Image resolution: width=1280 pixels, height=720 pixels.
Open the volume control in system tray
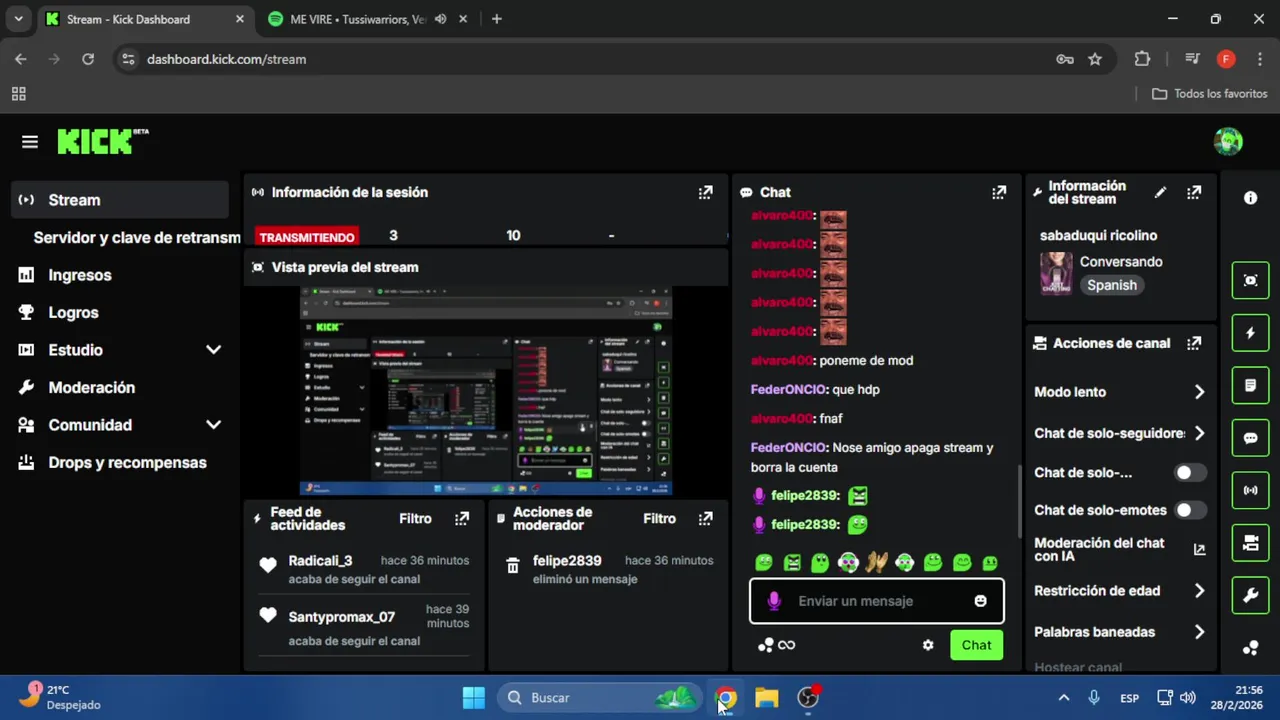[1188, 698]
